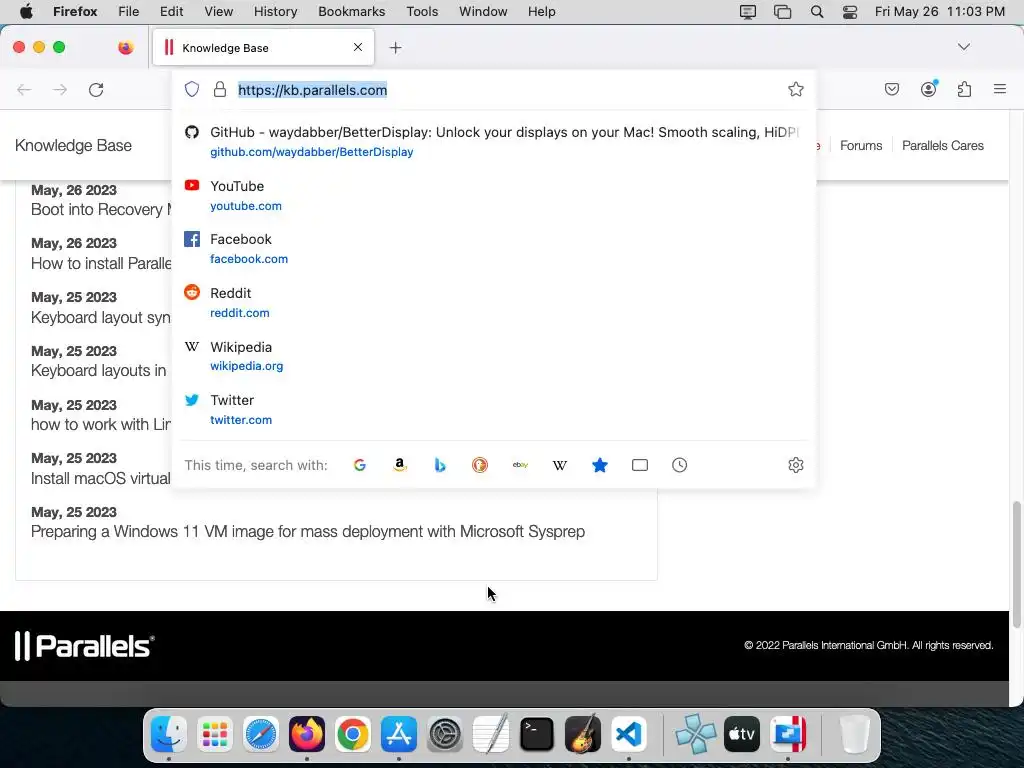Open the View menu
This screenshot has width=1024, height=768.
click(x=218, y=12)
